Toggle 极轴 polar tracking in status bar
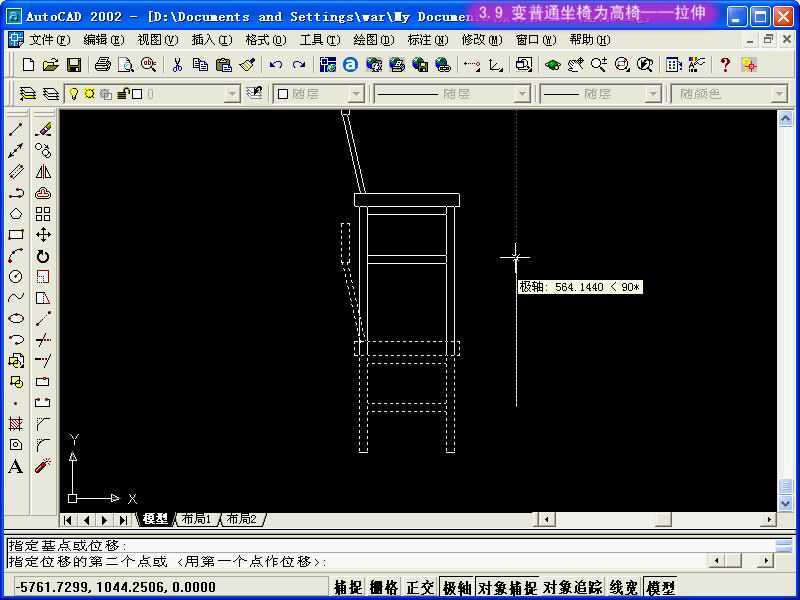 click(x=456, y=587)
